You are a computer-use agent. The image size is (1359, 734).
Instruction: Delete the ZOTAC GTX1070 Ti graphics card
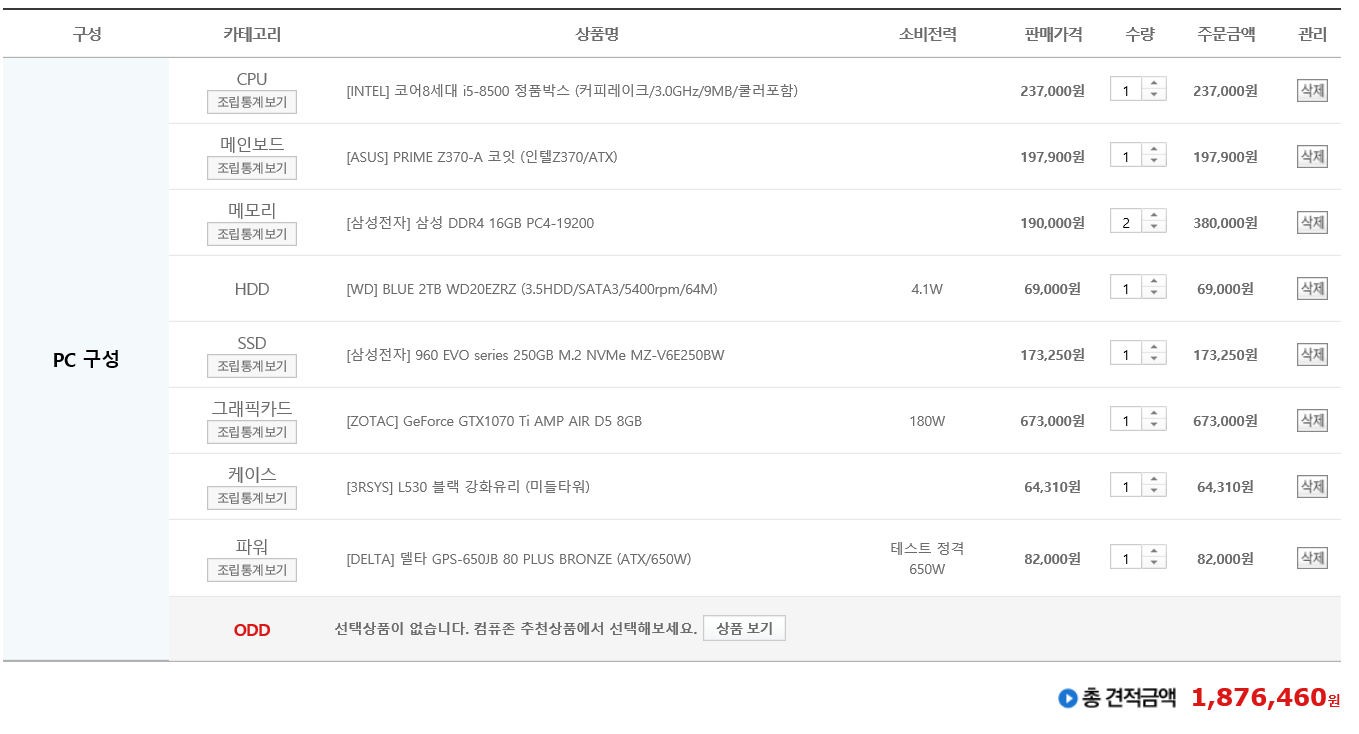point(1312,420)
